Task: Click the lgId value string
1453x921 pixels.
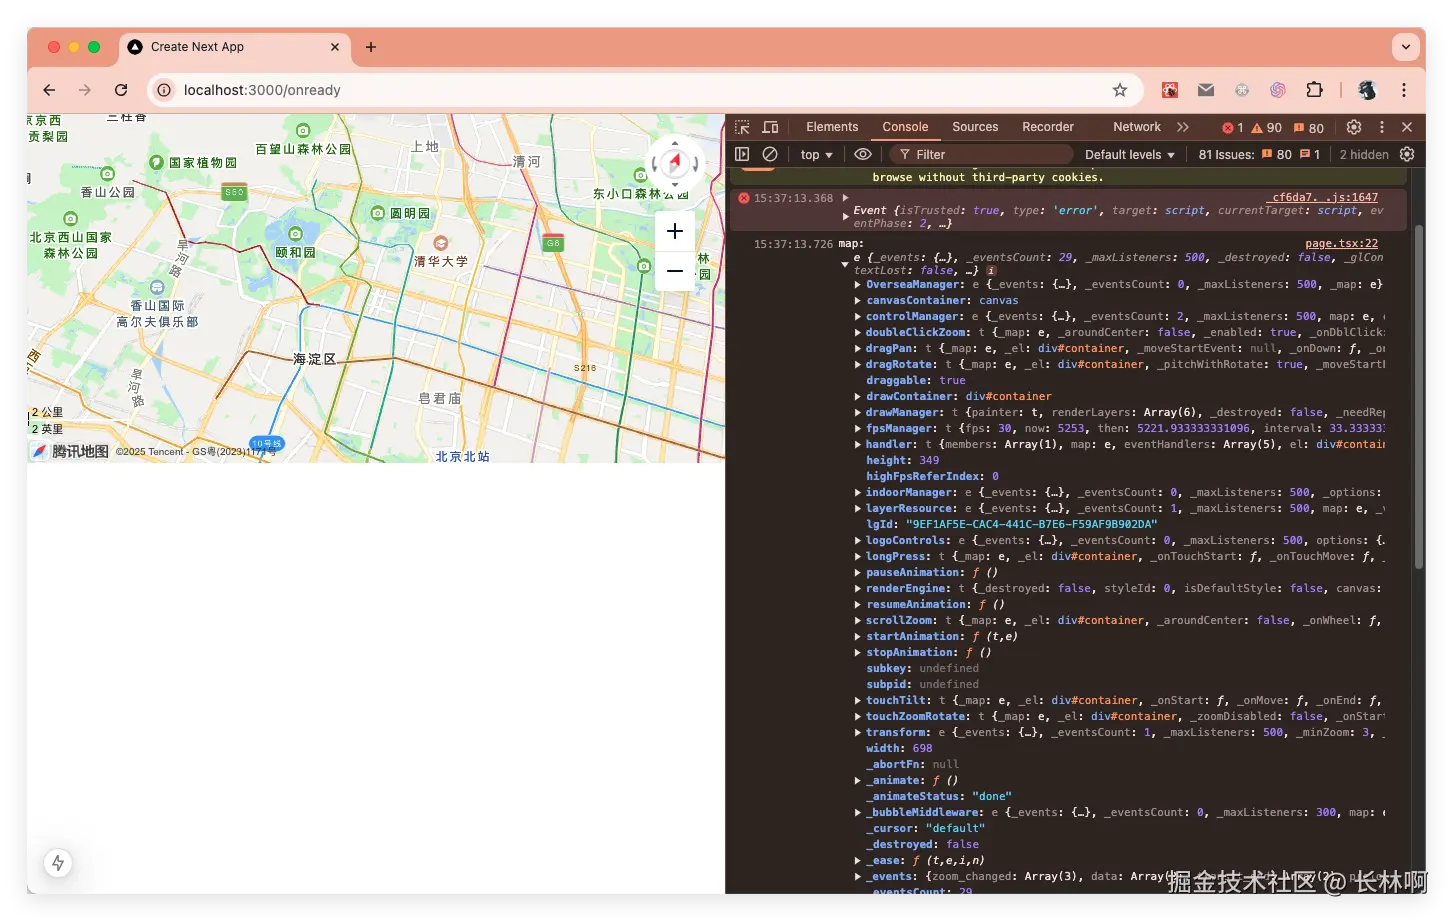Action: click(1031, 524)
